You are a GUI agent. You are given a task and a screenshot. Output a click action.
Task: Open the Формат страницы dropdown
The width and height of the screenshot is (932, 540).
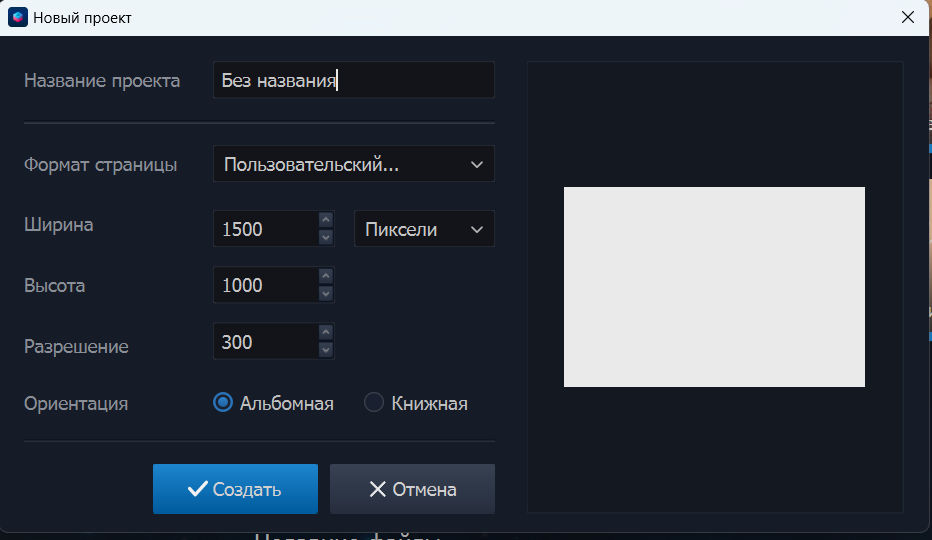pos(354,164)
